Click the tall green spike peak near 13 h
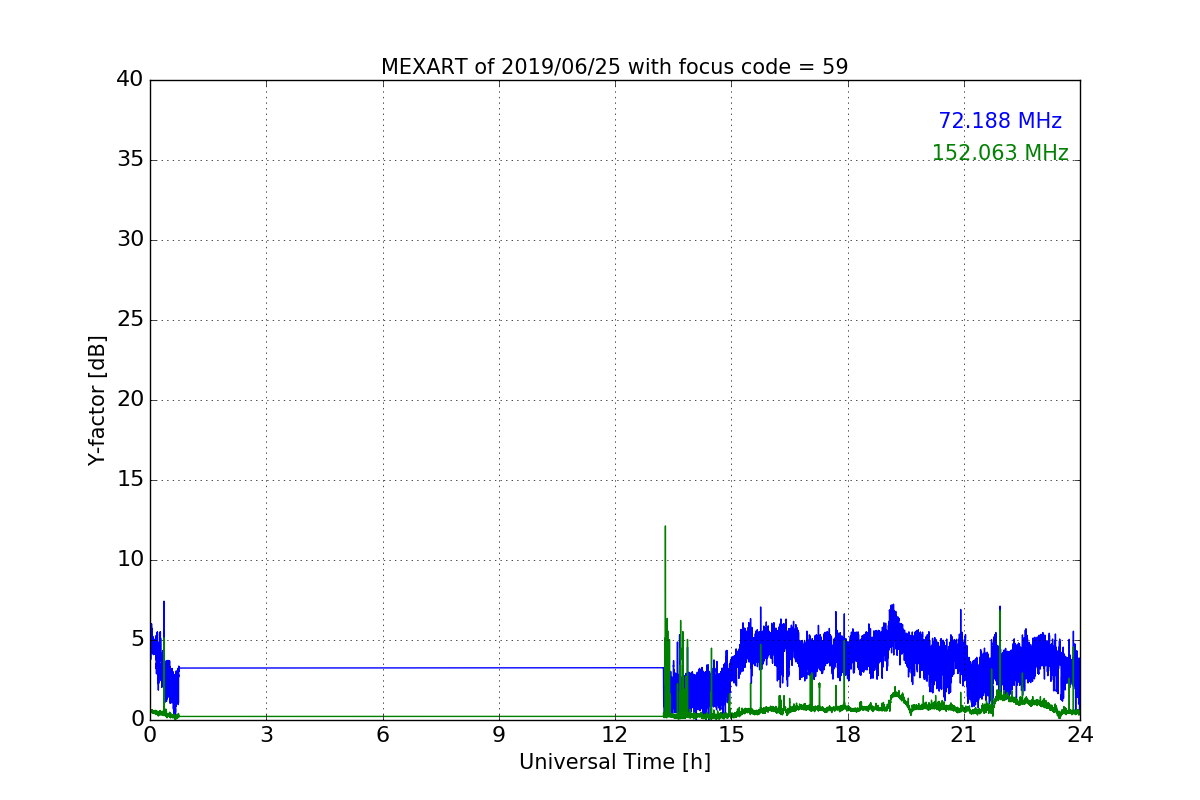The height and width of the screenshot is (800, 1200). tap(665, 528)
